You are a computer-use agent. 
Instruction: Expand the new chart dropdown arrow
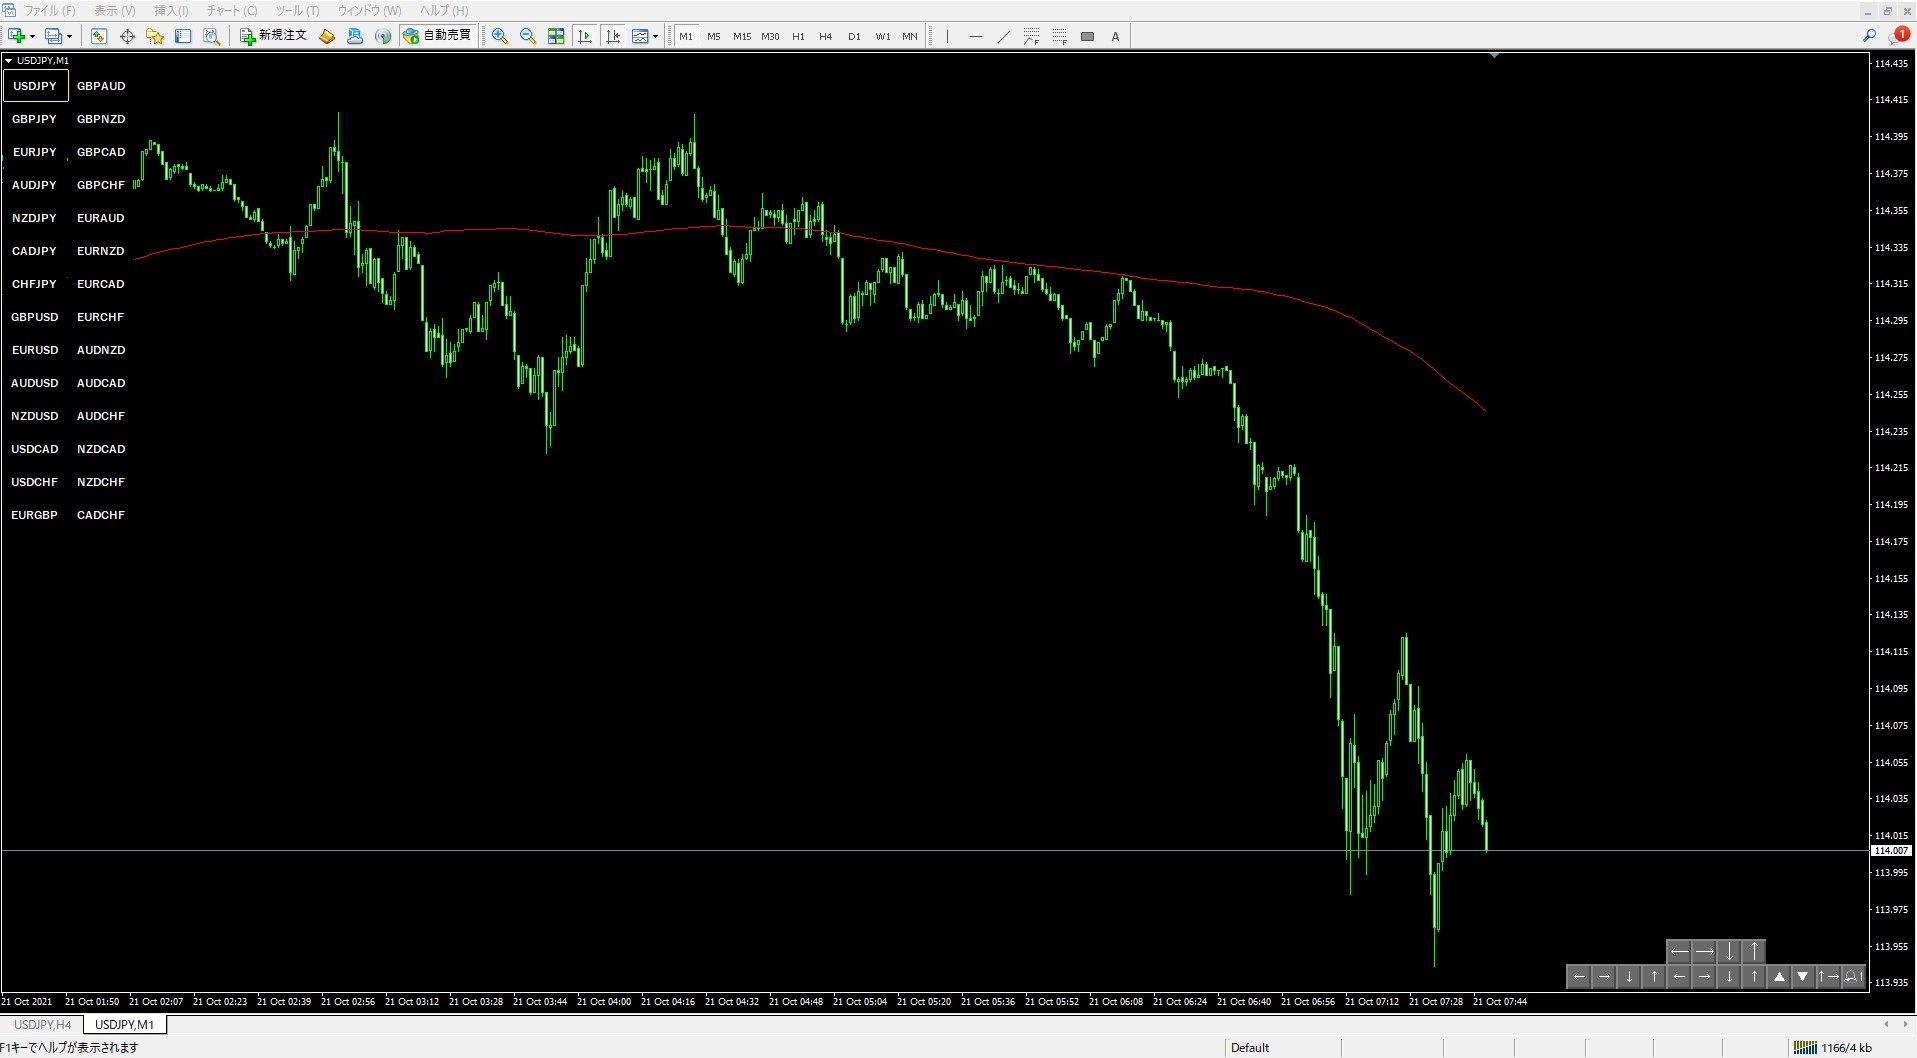coord(32,36)
